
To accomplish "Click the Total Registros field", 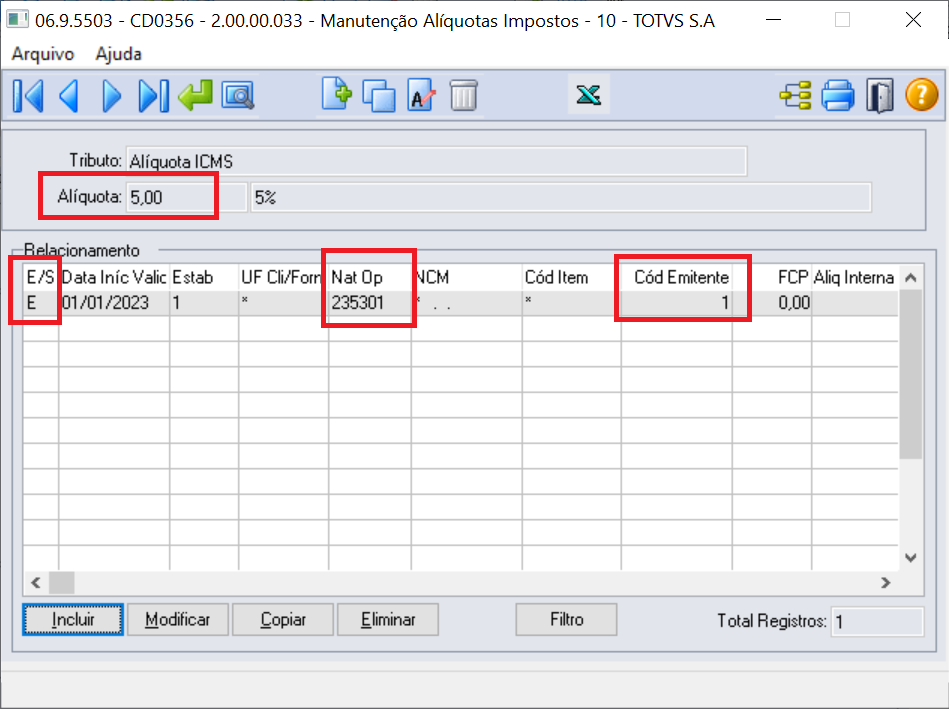I will coord(878,621).
